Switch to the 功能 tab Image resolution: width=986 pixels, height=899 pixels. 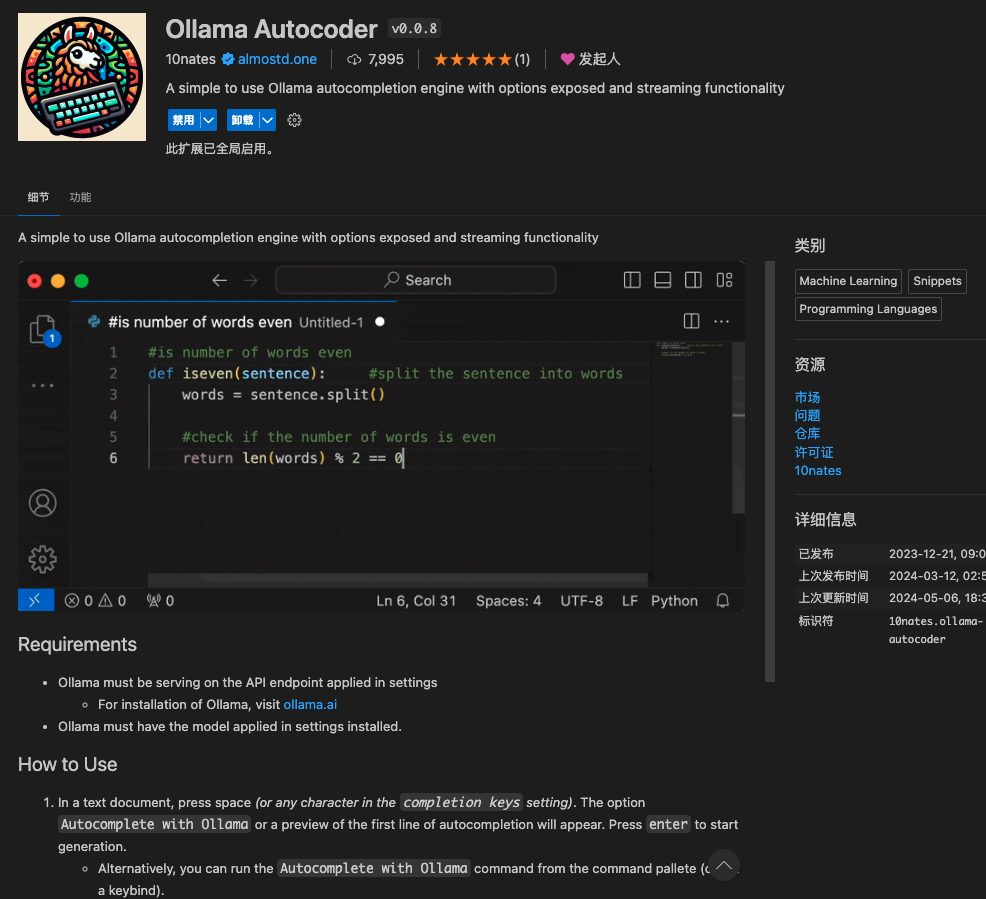80,197
